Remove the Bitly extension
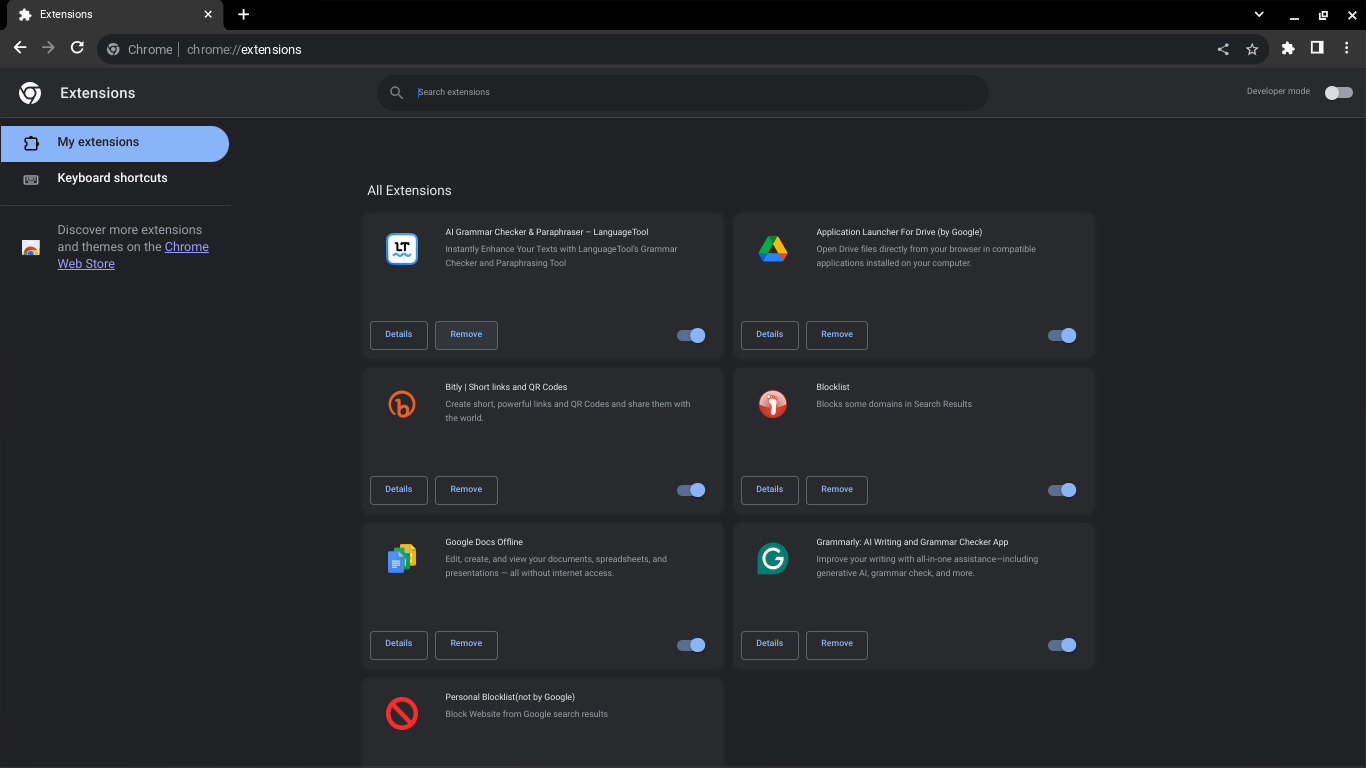This screenshot has height=768, width=1366. (466, 490)
